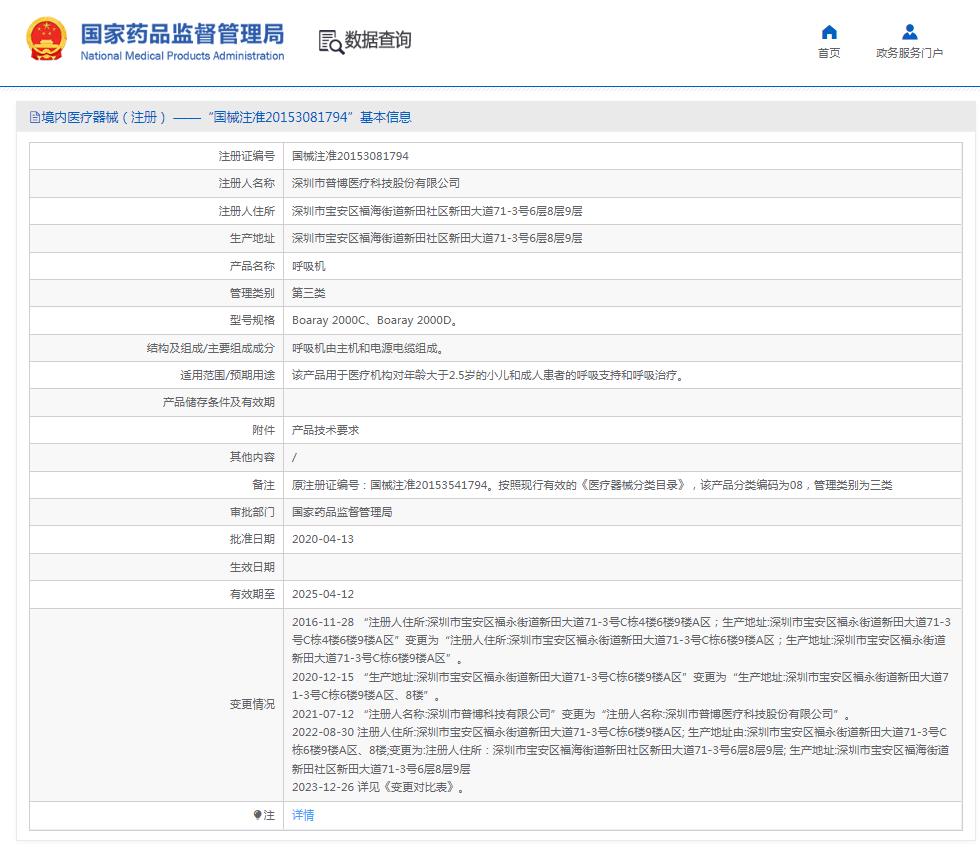Open 政务服务门户 via its text label
This screenshot has height=847, width=980.
[x=909, y=54]
